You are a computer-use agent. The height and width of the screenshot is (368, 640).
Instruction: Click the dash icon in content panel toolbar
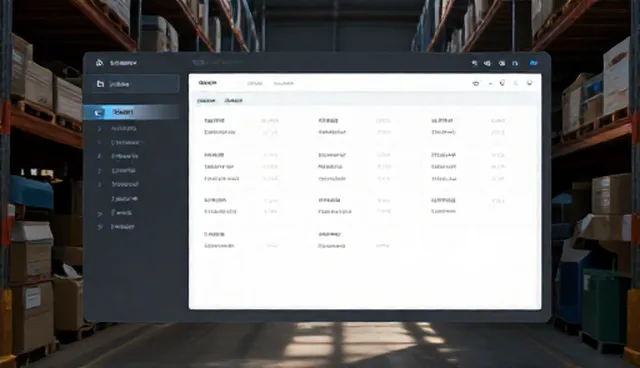point(490,83)
